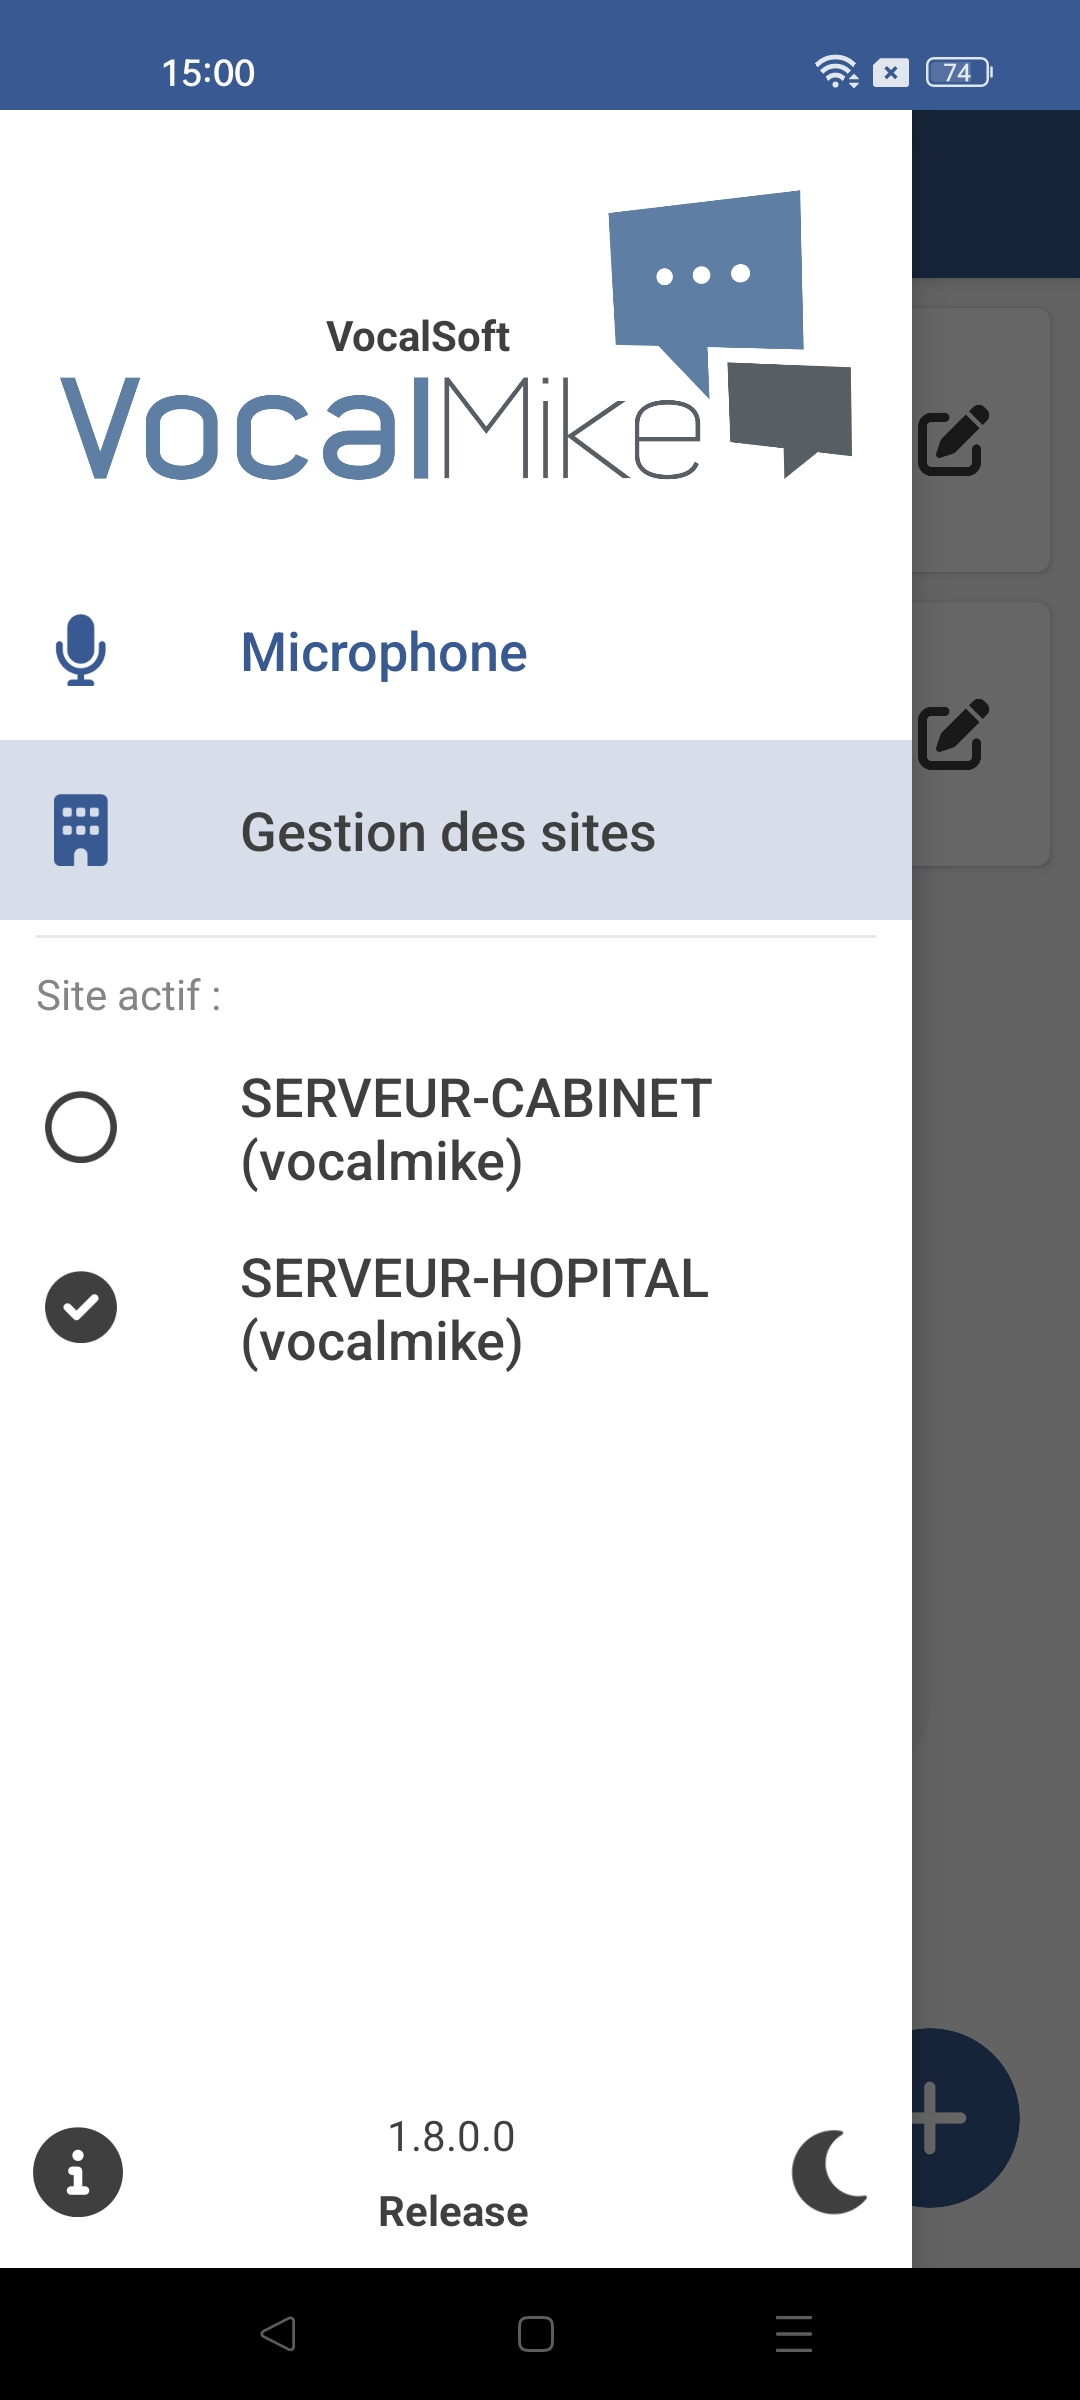Tap the Android back navigation arrow
Screen dimensions: 1080x2400
[278, 2334]
